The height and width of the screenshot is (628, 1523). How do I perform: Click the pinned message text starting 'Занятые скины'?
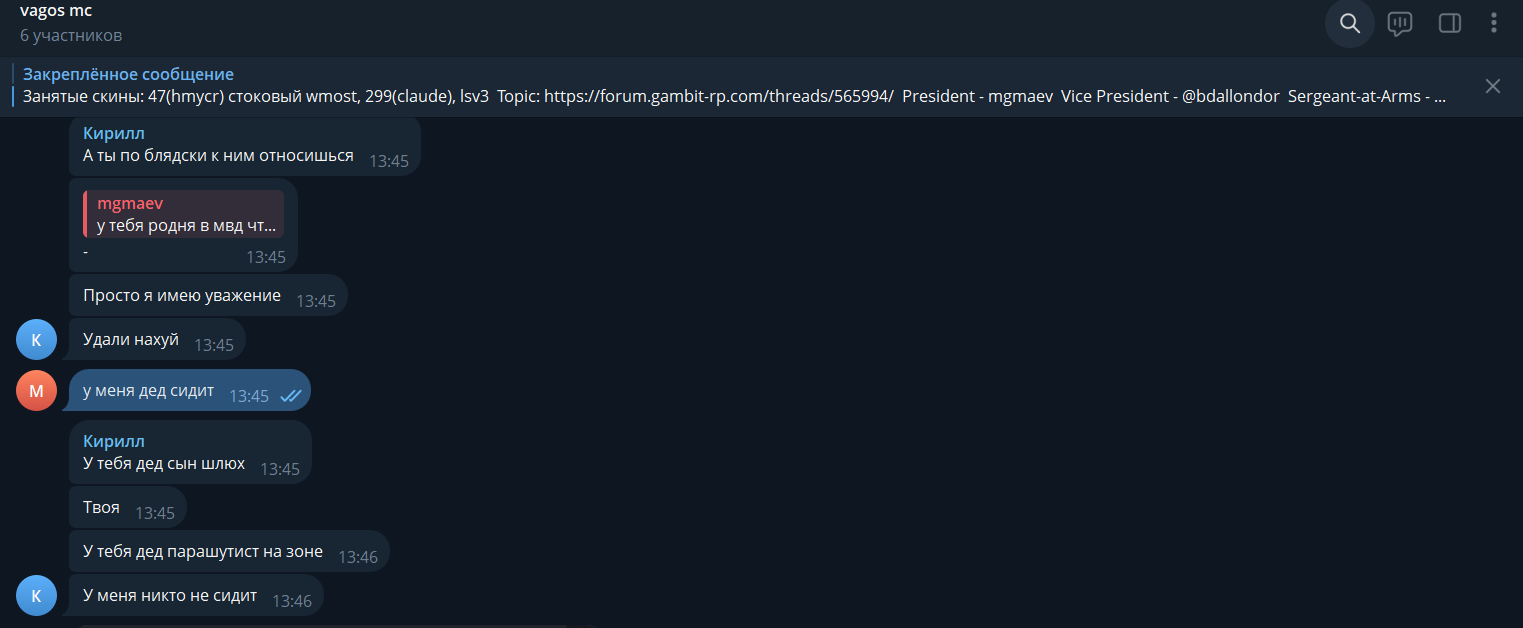coord(500,97)
